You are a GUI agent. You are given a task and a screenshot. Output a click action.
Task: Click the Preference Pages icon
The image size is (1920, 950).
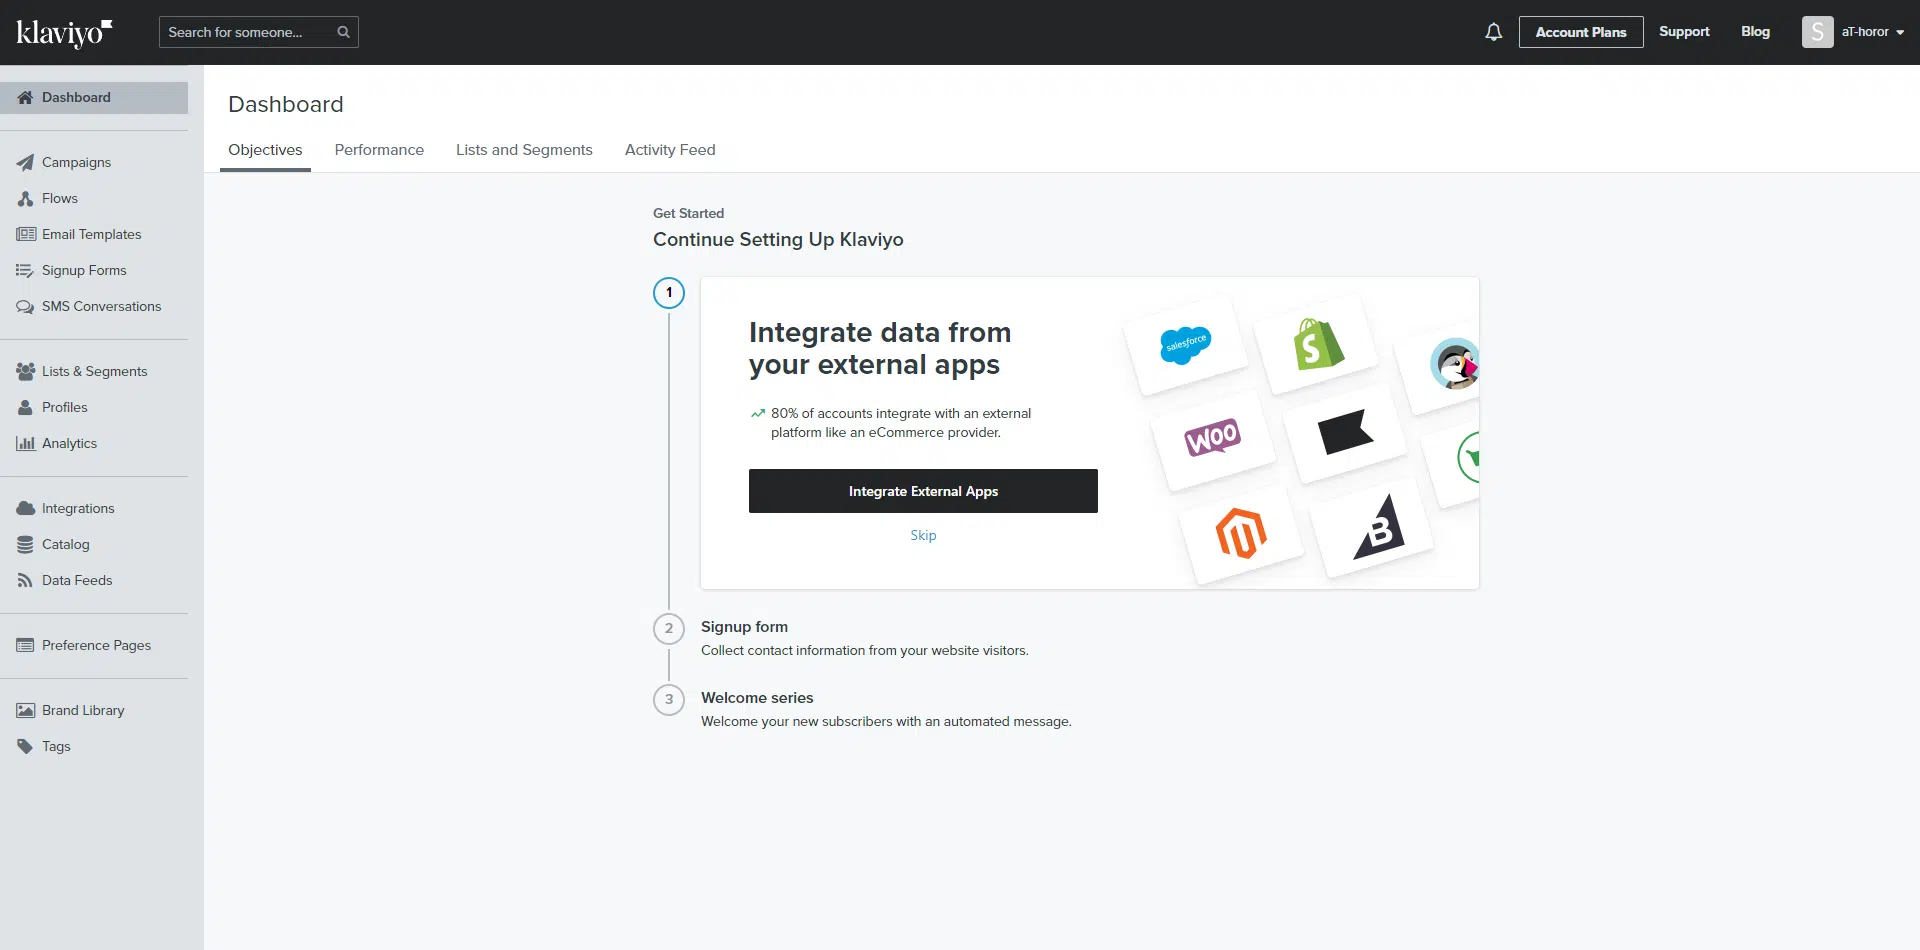click(x=25, y=645)
